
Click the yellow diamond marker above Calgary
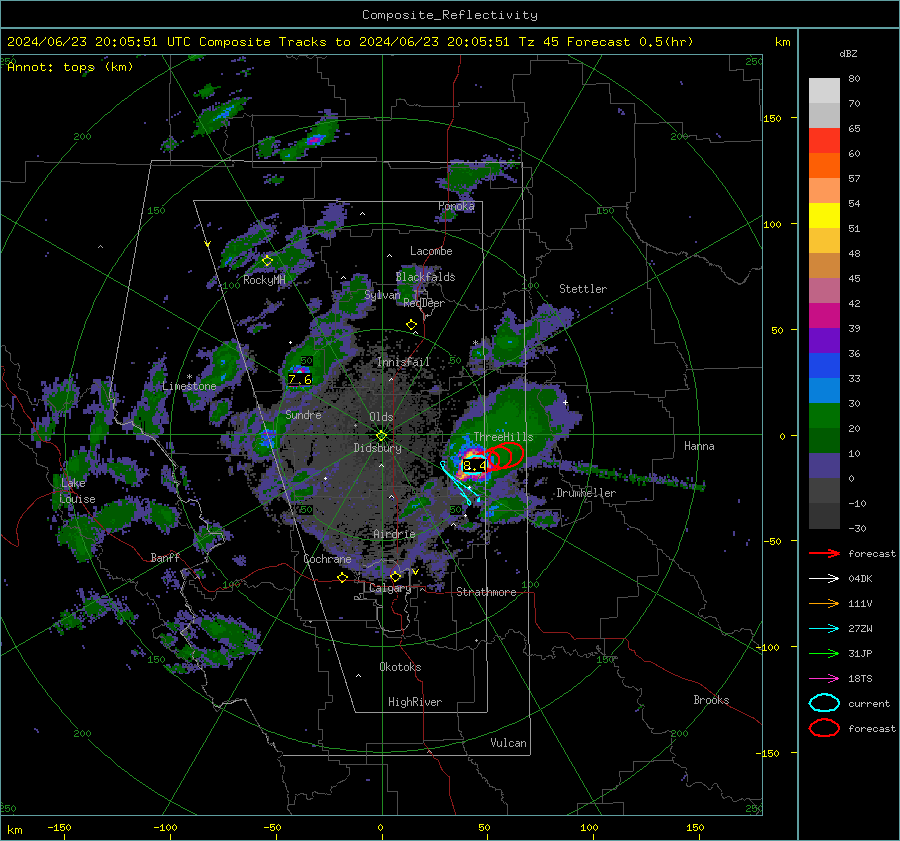click(x=395, y=576)
